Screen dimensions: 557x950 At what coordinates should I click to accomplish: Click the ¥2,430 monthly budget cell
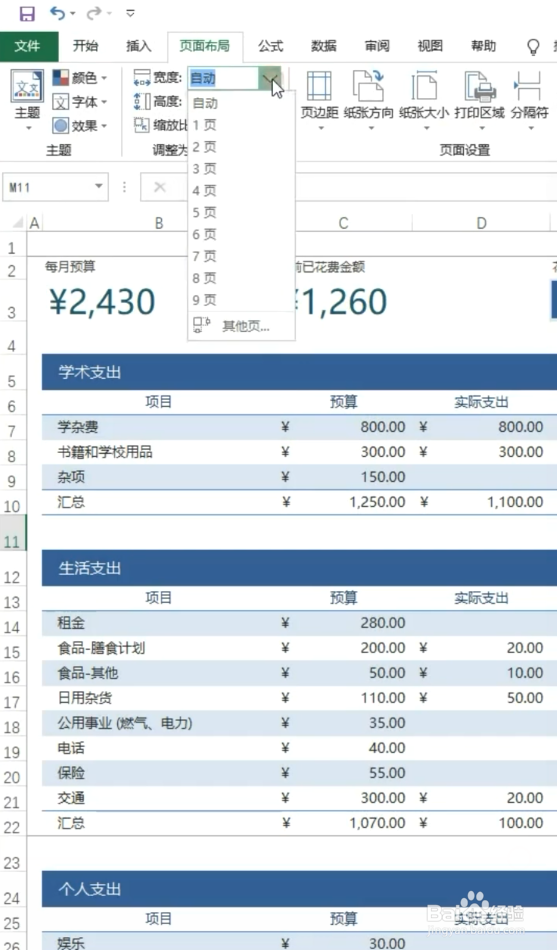point(102,302)
